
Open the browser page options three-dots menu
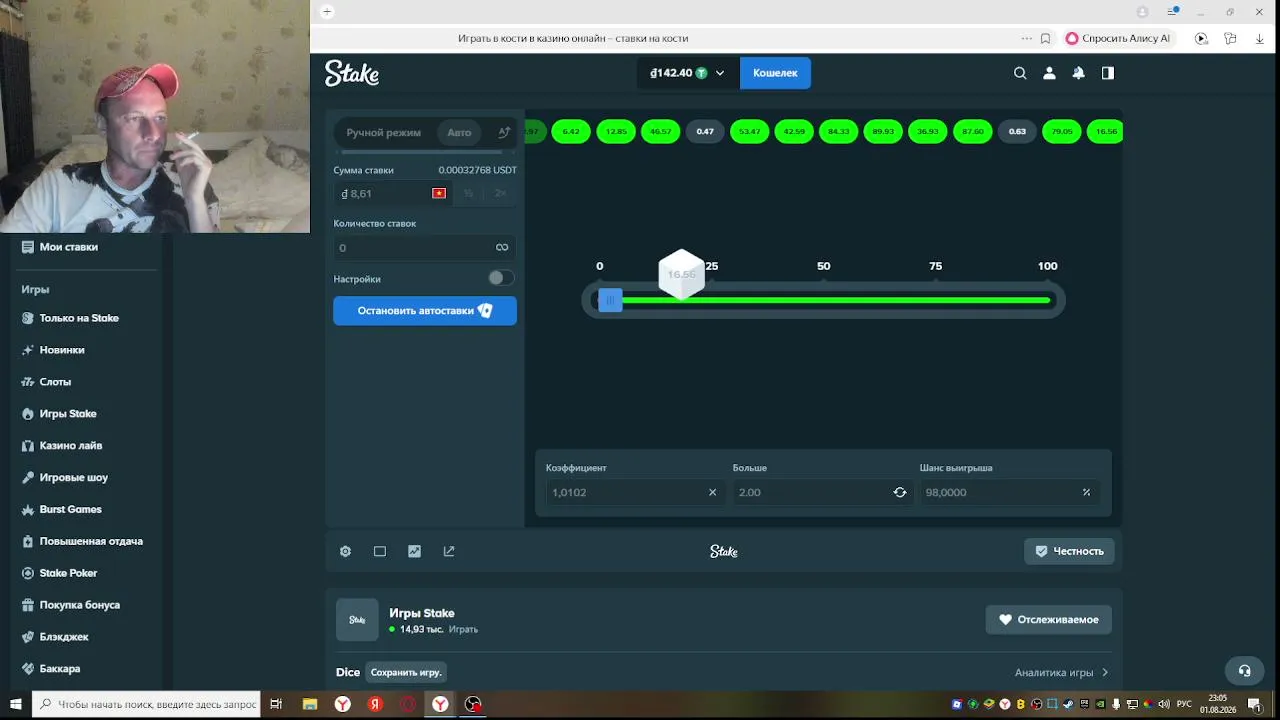[1026, 39]
